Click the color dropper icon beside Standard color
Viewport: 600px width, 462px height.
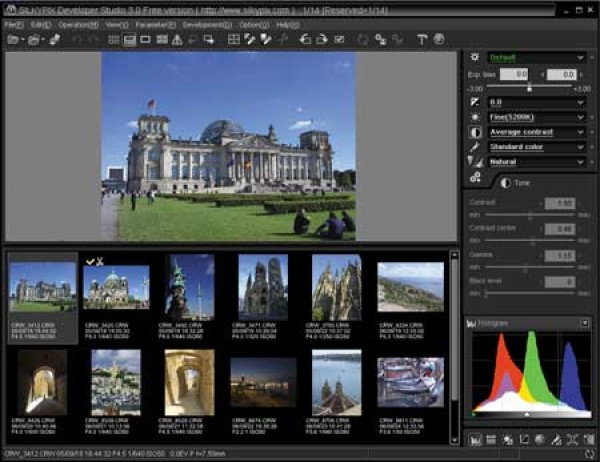pyautogui.click(x=474, y=147)
